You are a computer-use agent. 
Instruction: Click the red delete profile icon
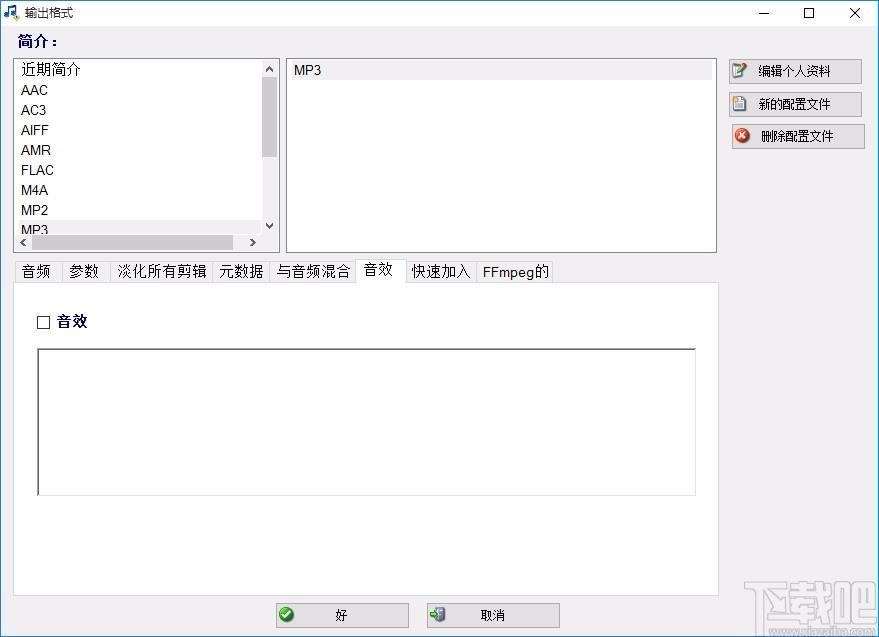click(x=742, y=136)
